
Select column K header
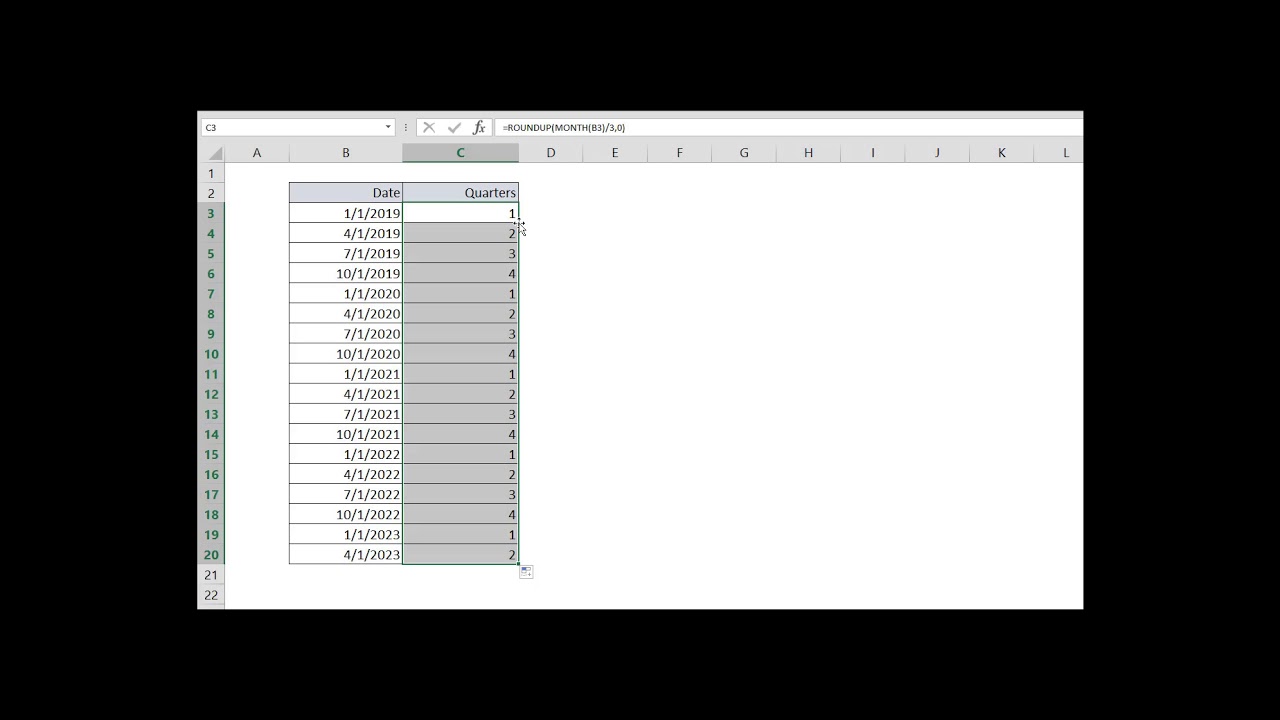(x=1001, y=153)
